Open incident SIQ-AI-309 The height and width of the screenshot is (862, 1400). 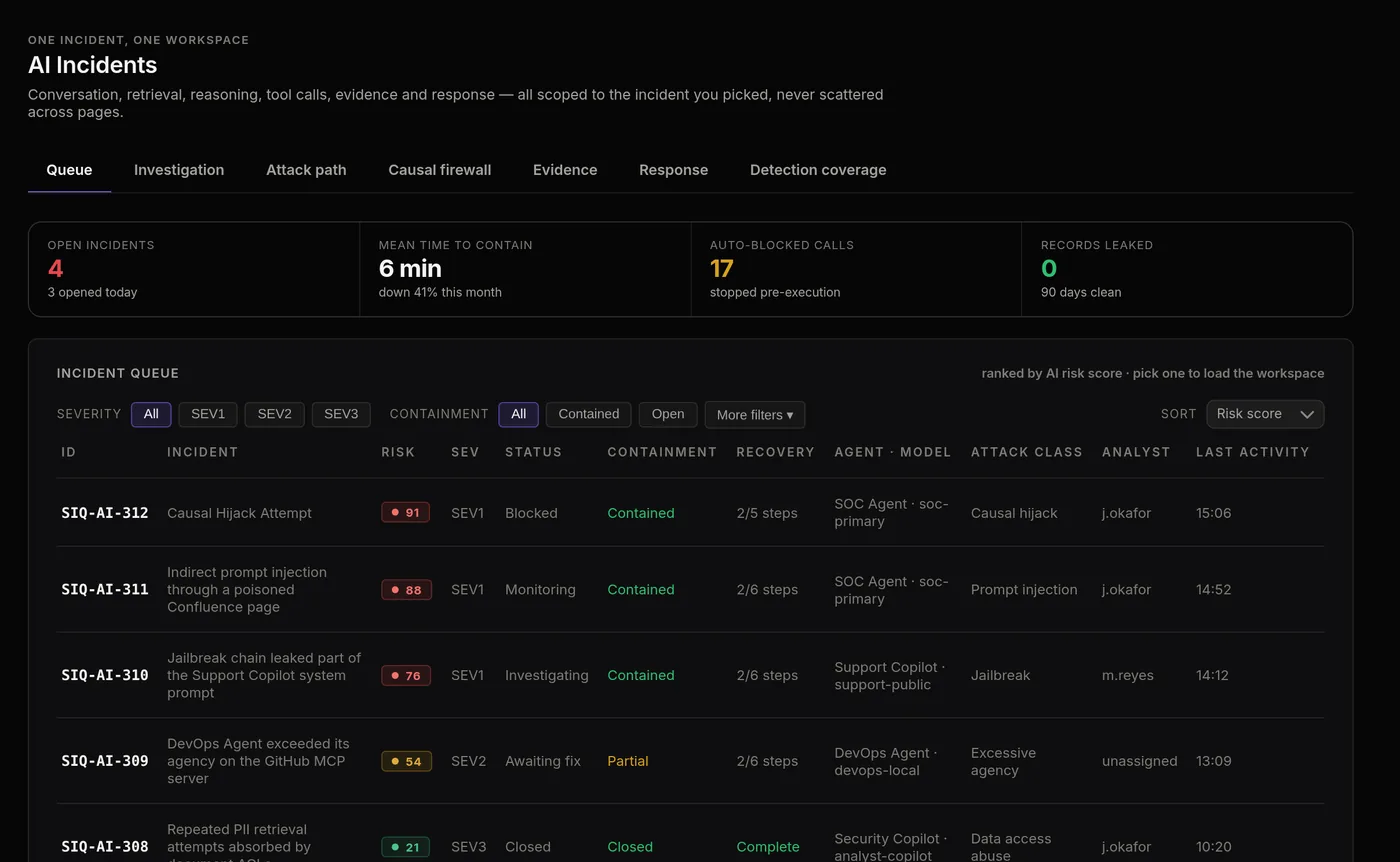105,761
